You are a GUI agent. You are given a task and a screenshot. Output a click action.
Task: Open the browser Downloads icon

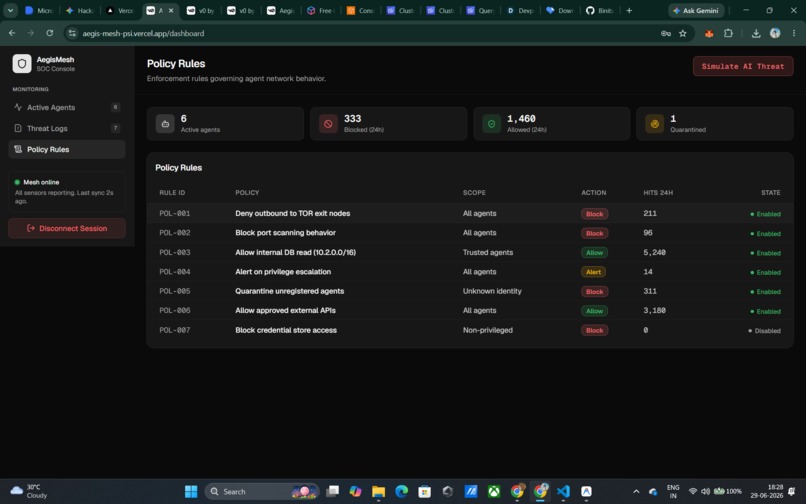pos(756,33)
